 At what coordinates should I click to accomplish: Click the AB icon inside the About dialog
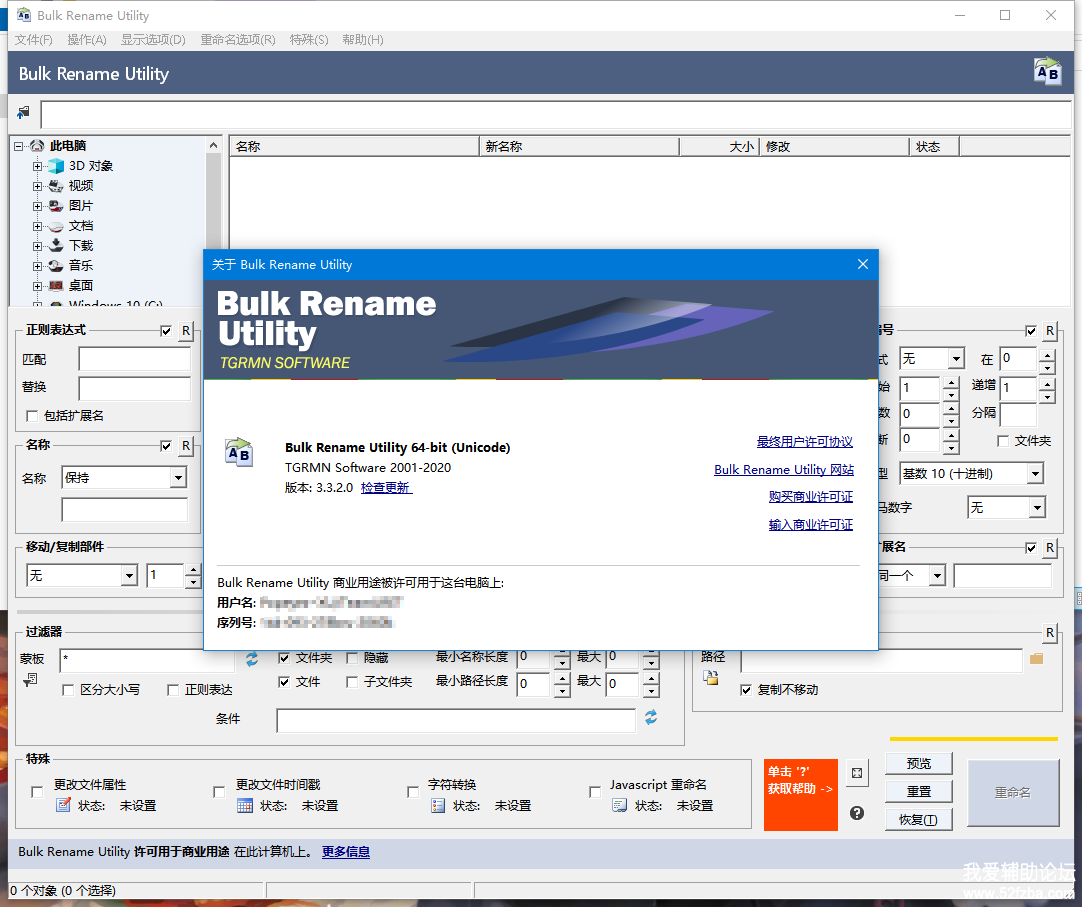(x=239, y=451)
